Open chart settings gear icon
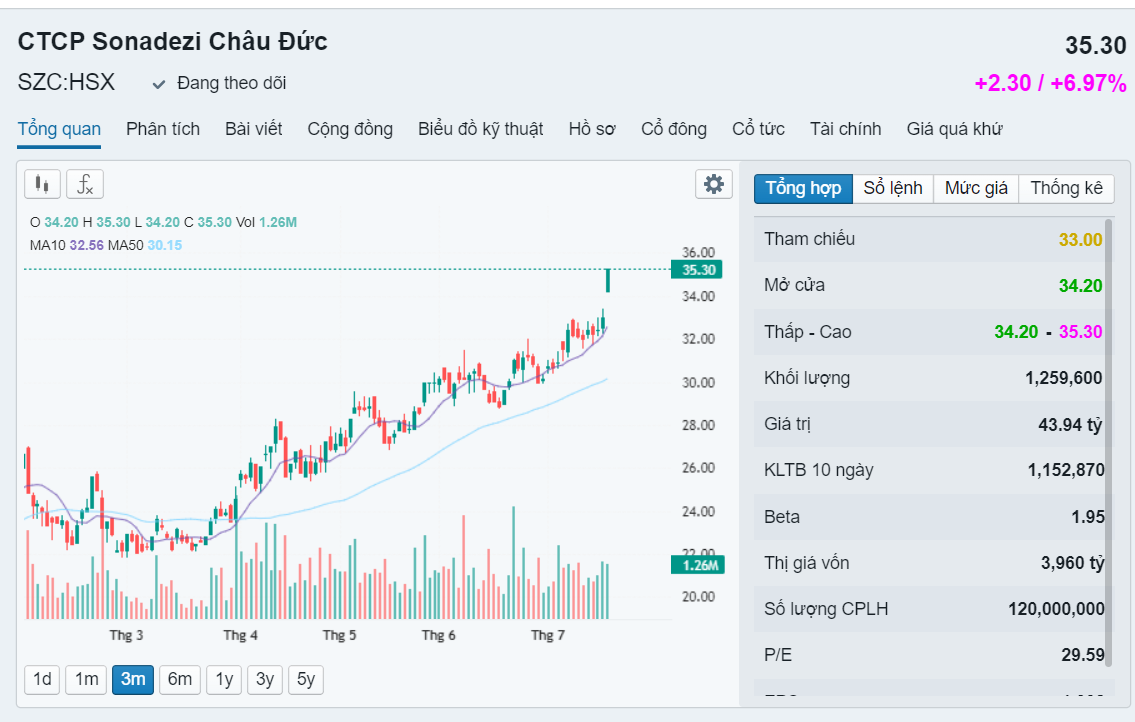Image resolution: width=1135 pixels, height=722 pixels. pyautogui.click(x=713, y=184)
